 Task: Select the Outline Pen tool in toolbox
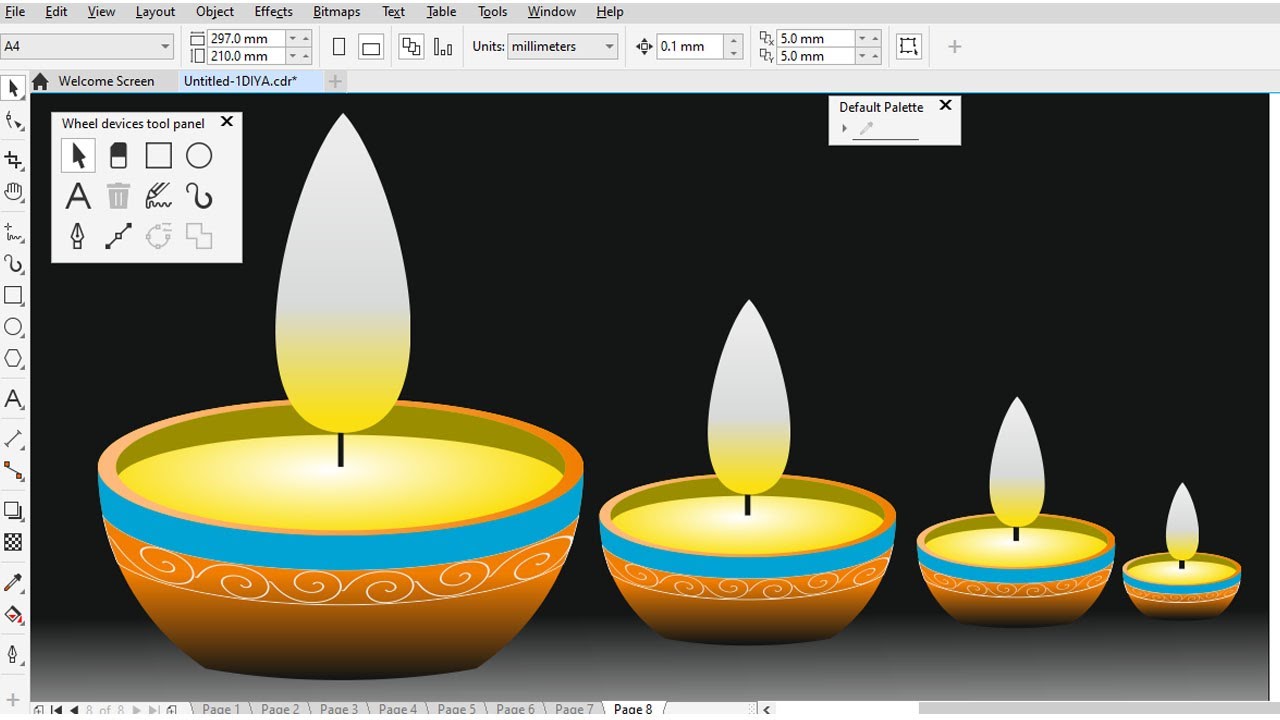click(13, 654)
